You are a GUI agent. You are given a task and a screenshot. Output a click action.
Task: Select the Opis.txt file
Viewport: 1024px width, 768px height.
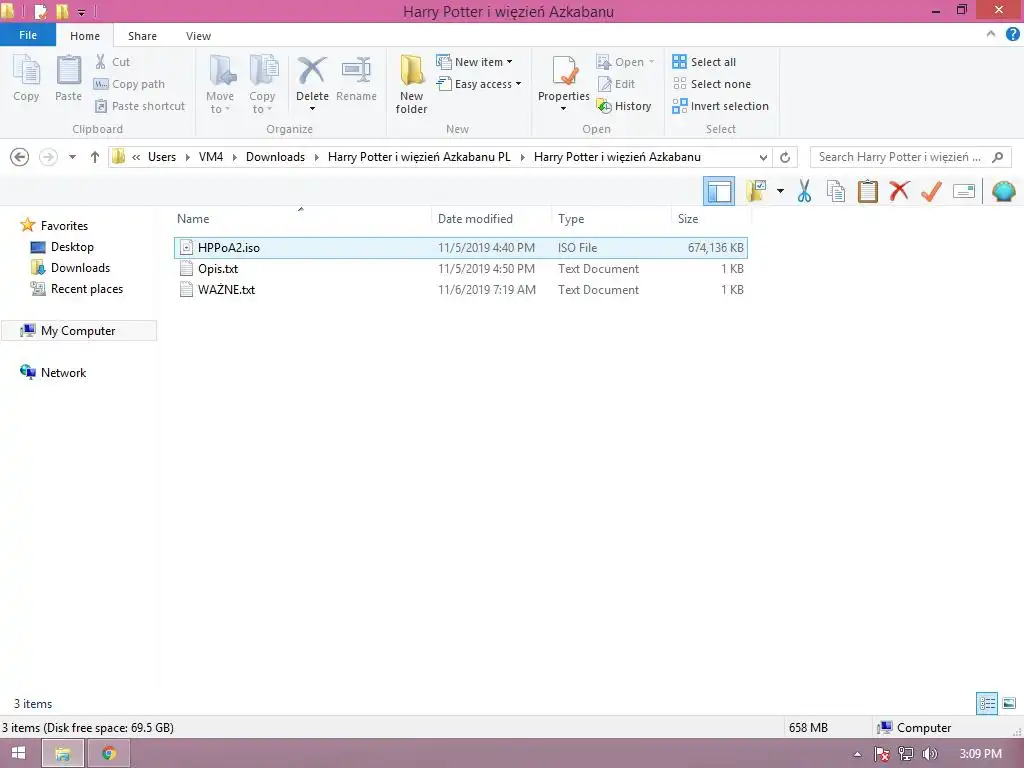[x=461, y=268]
